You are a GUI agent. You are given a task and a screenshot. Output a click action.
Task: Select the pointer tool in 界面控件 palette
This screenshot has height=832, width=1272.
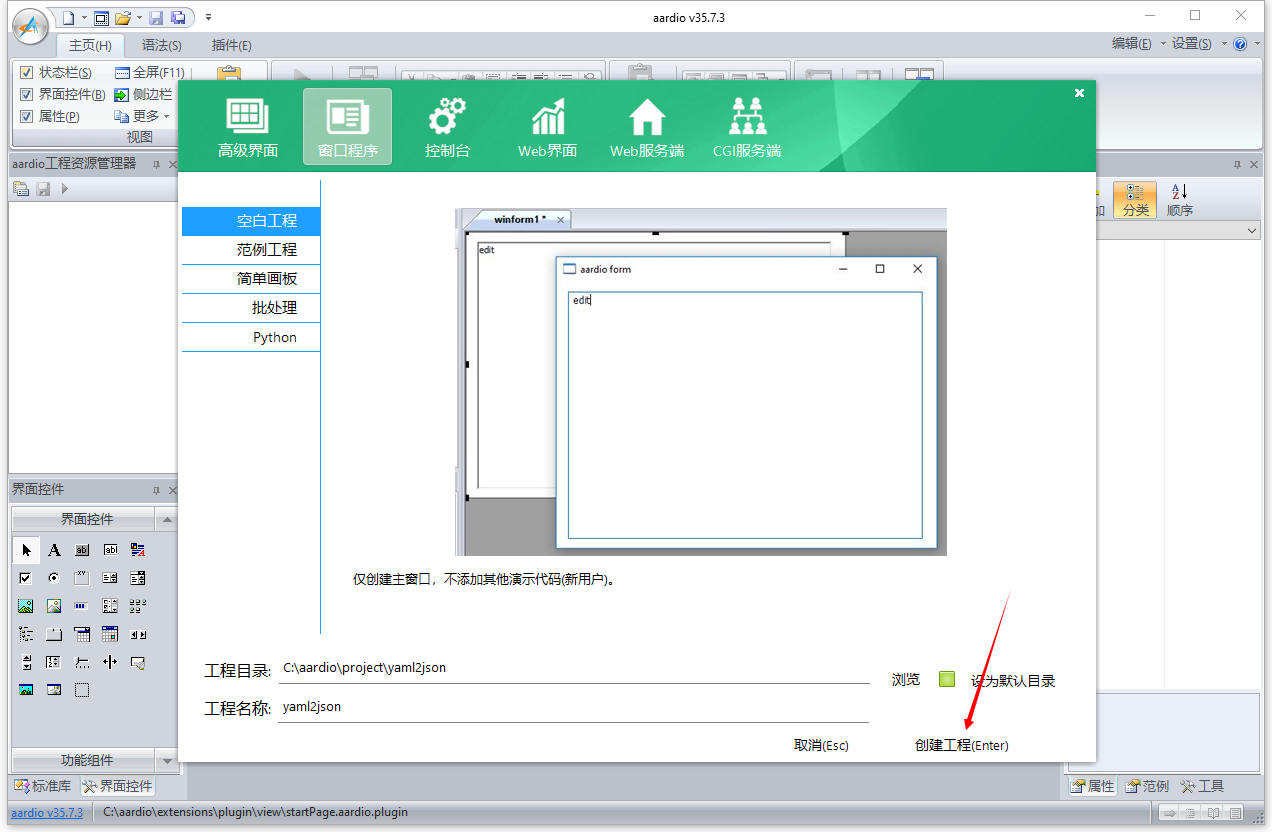[25, 549]
